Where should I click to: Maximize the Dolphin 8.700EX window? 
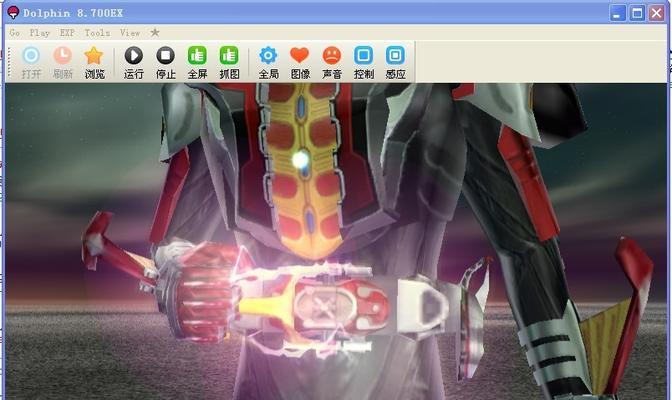pos(637,13)
